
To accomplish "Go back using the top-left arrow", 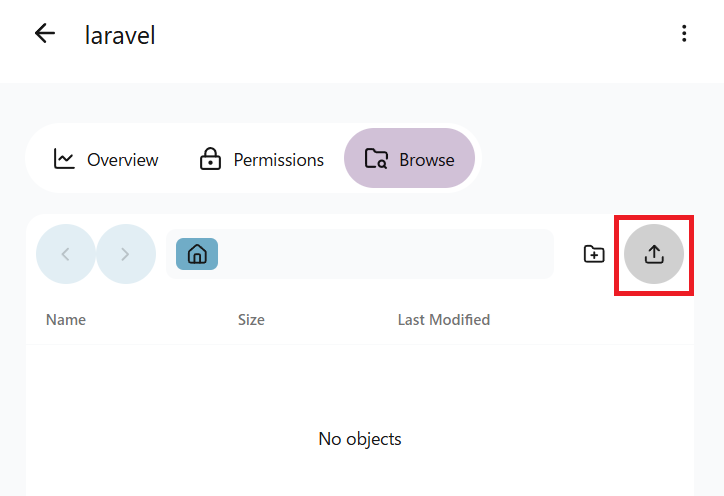I will 45,34.
